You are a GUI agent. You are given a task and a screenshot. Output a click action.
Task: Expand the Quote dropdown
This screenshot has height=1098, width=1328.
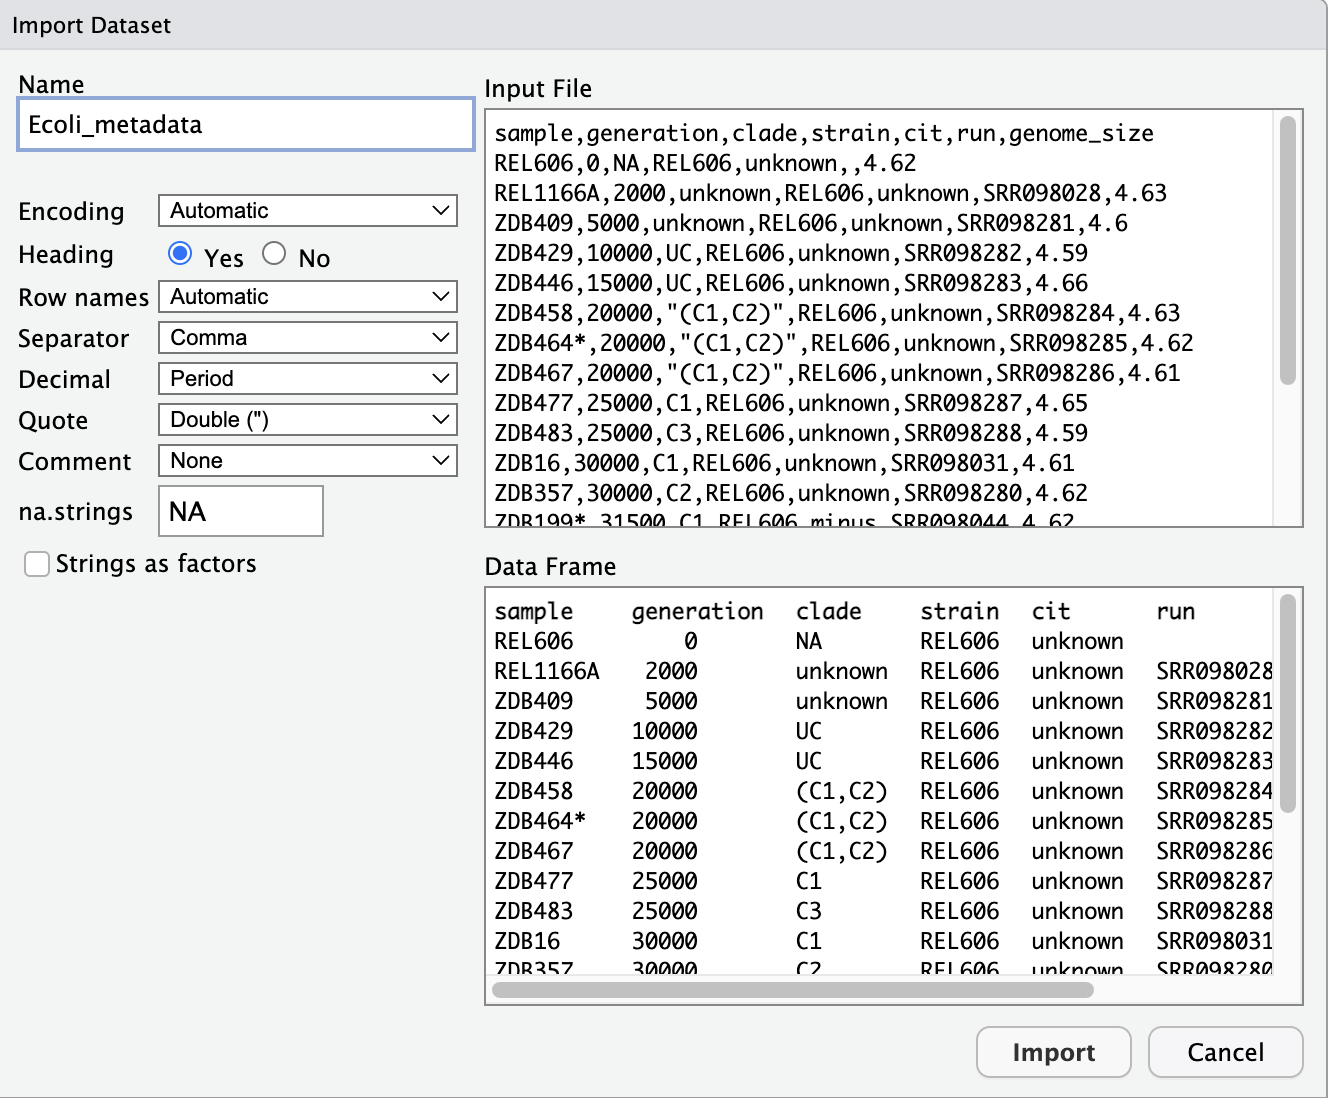point(307,420)
